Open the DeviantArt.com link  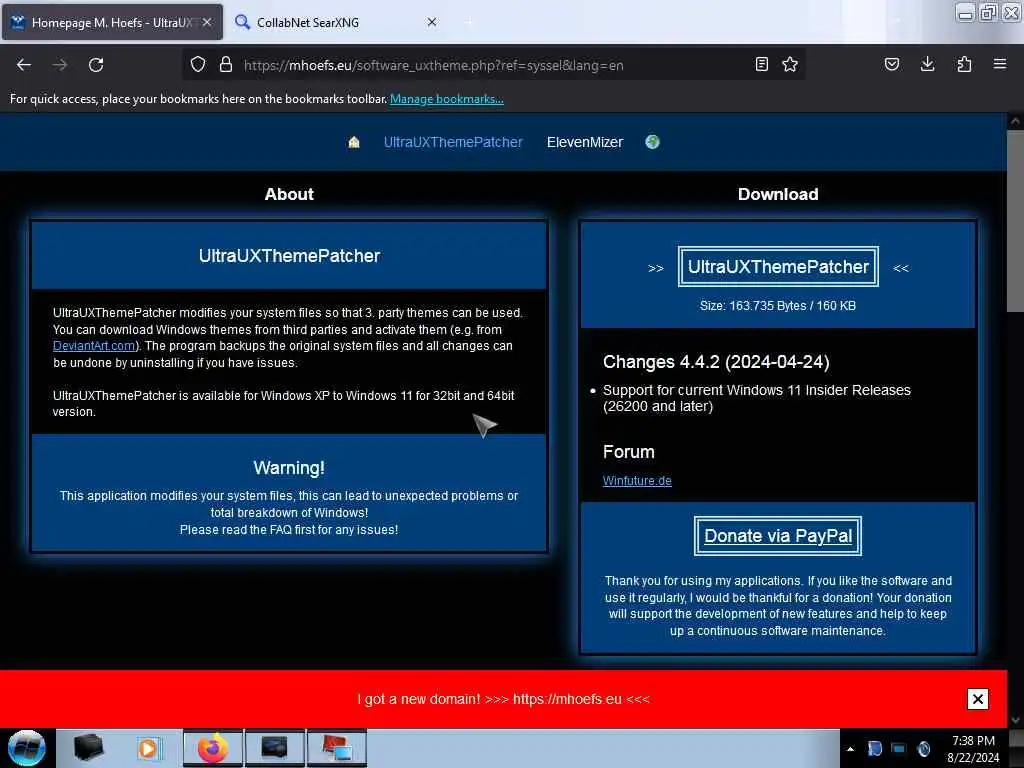pos(94,345)
